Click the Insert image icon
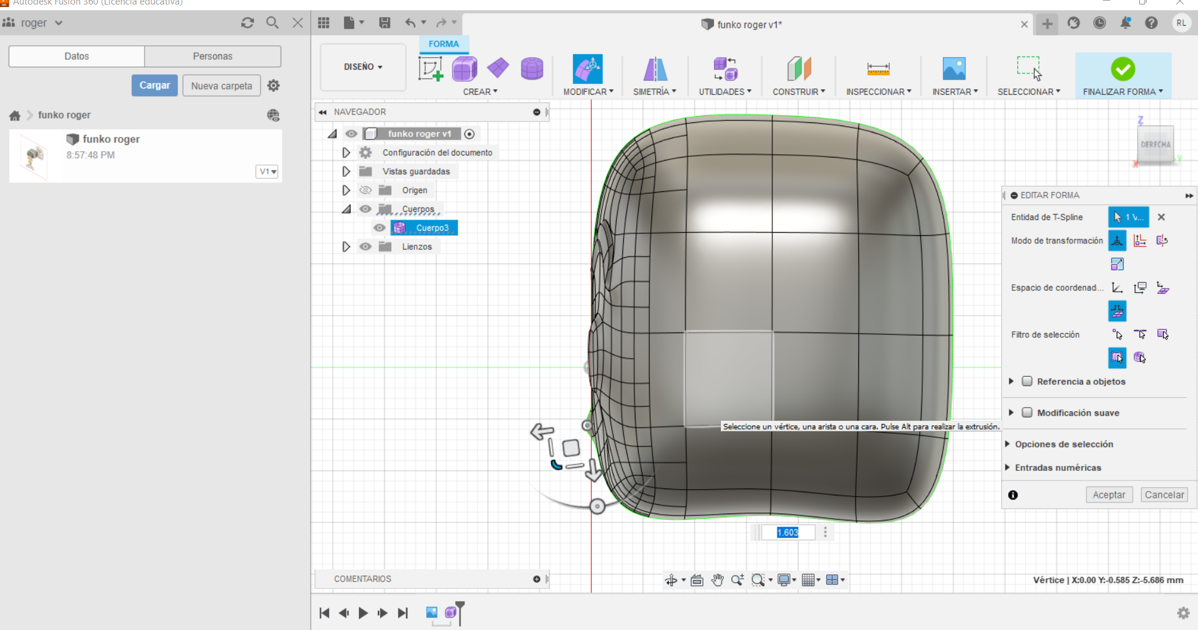1198x630 pixels. 954,68
